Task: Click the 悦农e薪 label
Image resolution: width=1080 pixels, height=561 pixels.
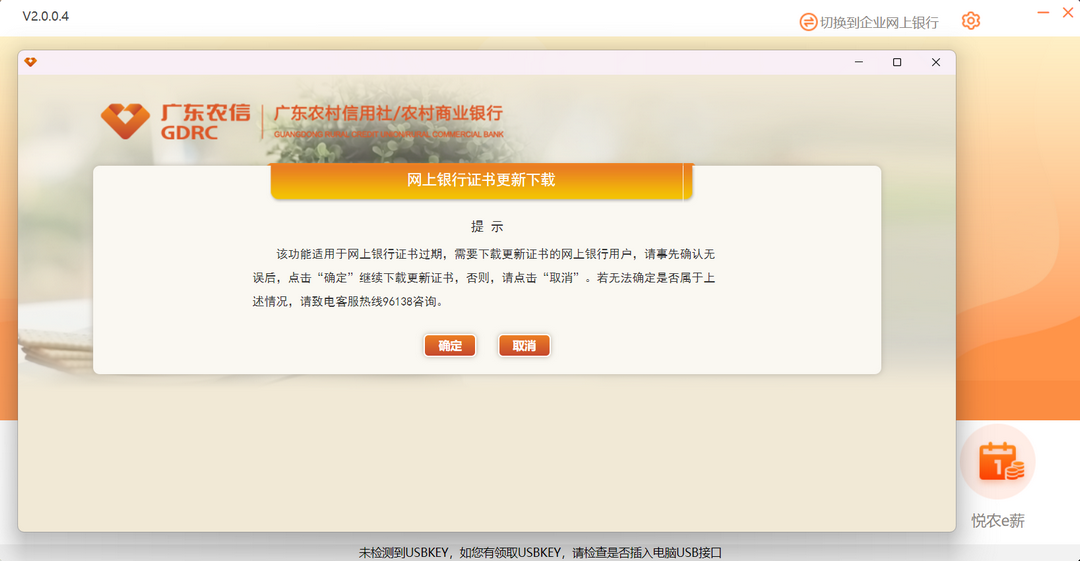Action: coord(998,520)
